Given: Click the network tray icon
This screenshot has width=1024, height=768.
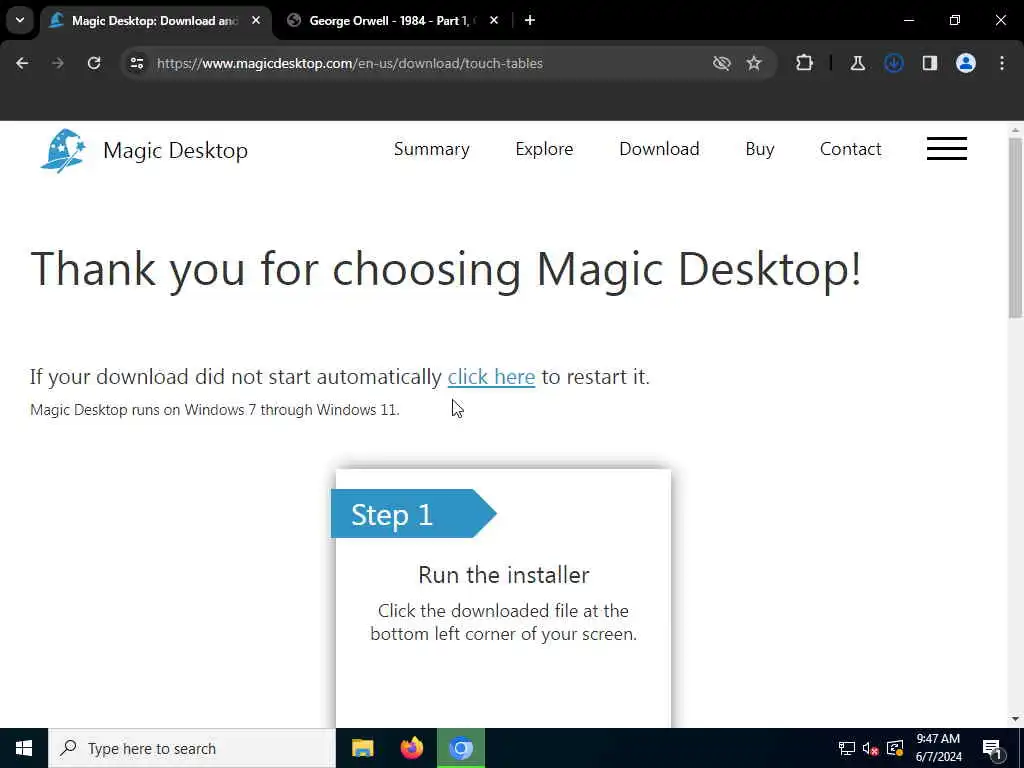Looking at the screenshot, I should click(x=847, y=748).
